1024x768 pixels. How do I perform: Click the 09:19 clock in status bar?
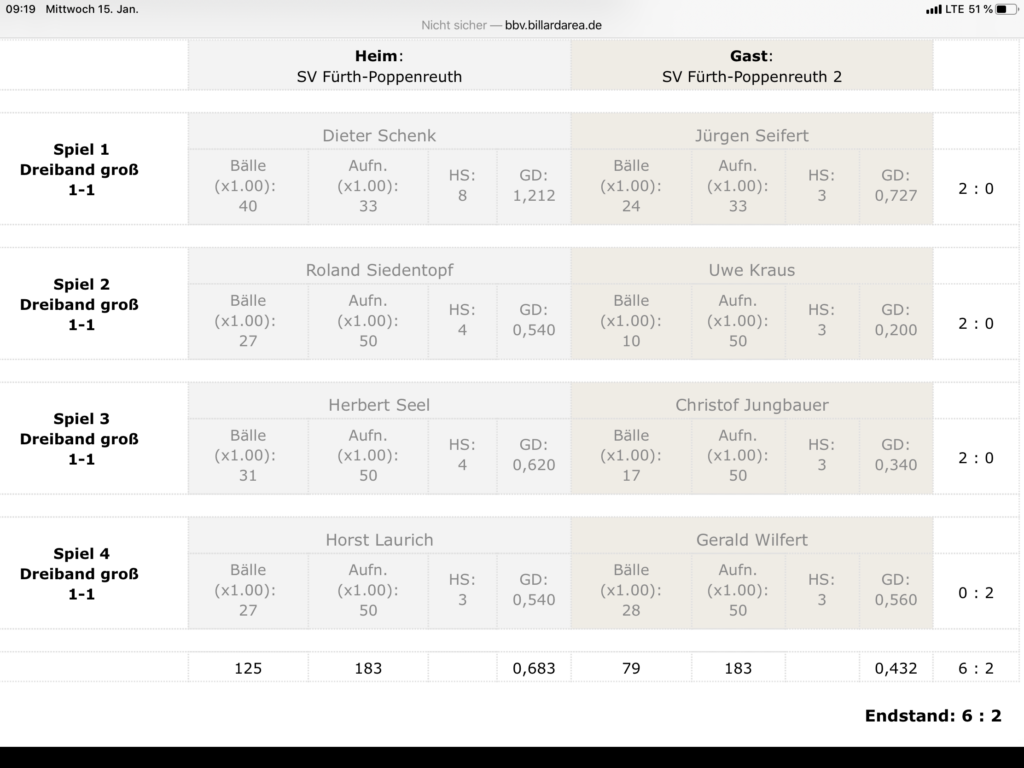[x=20, y=9]
